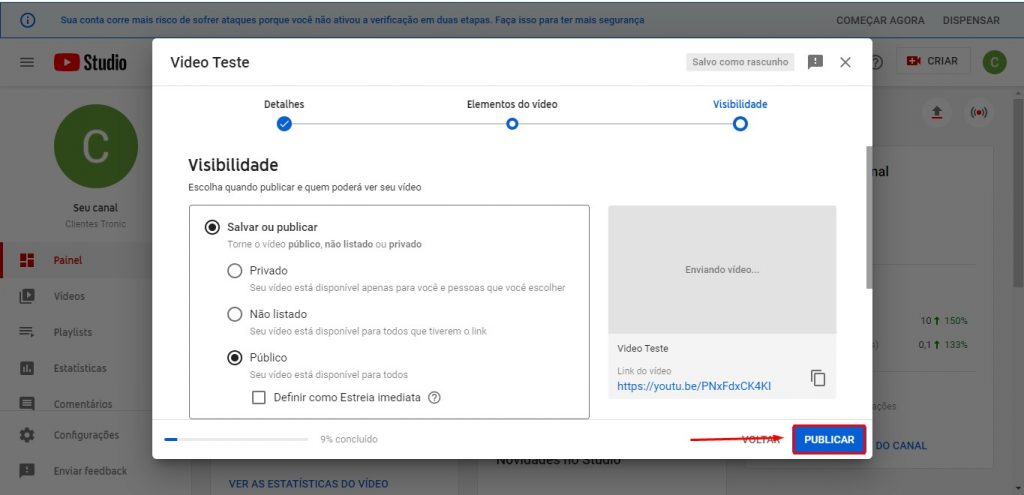Click DISPENSAR in the security banner
Image resolution: width=1024 pixels, height=495 pixels.
[969, 20]
